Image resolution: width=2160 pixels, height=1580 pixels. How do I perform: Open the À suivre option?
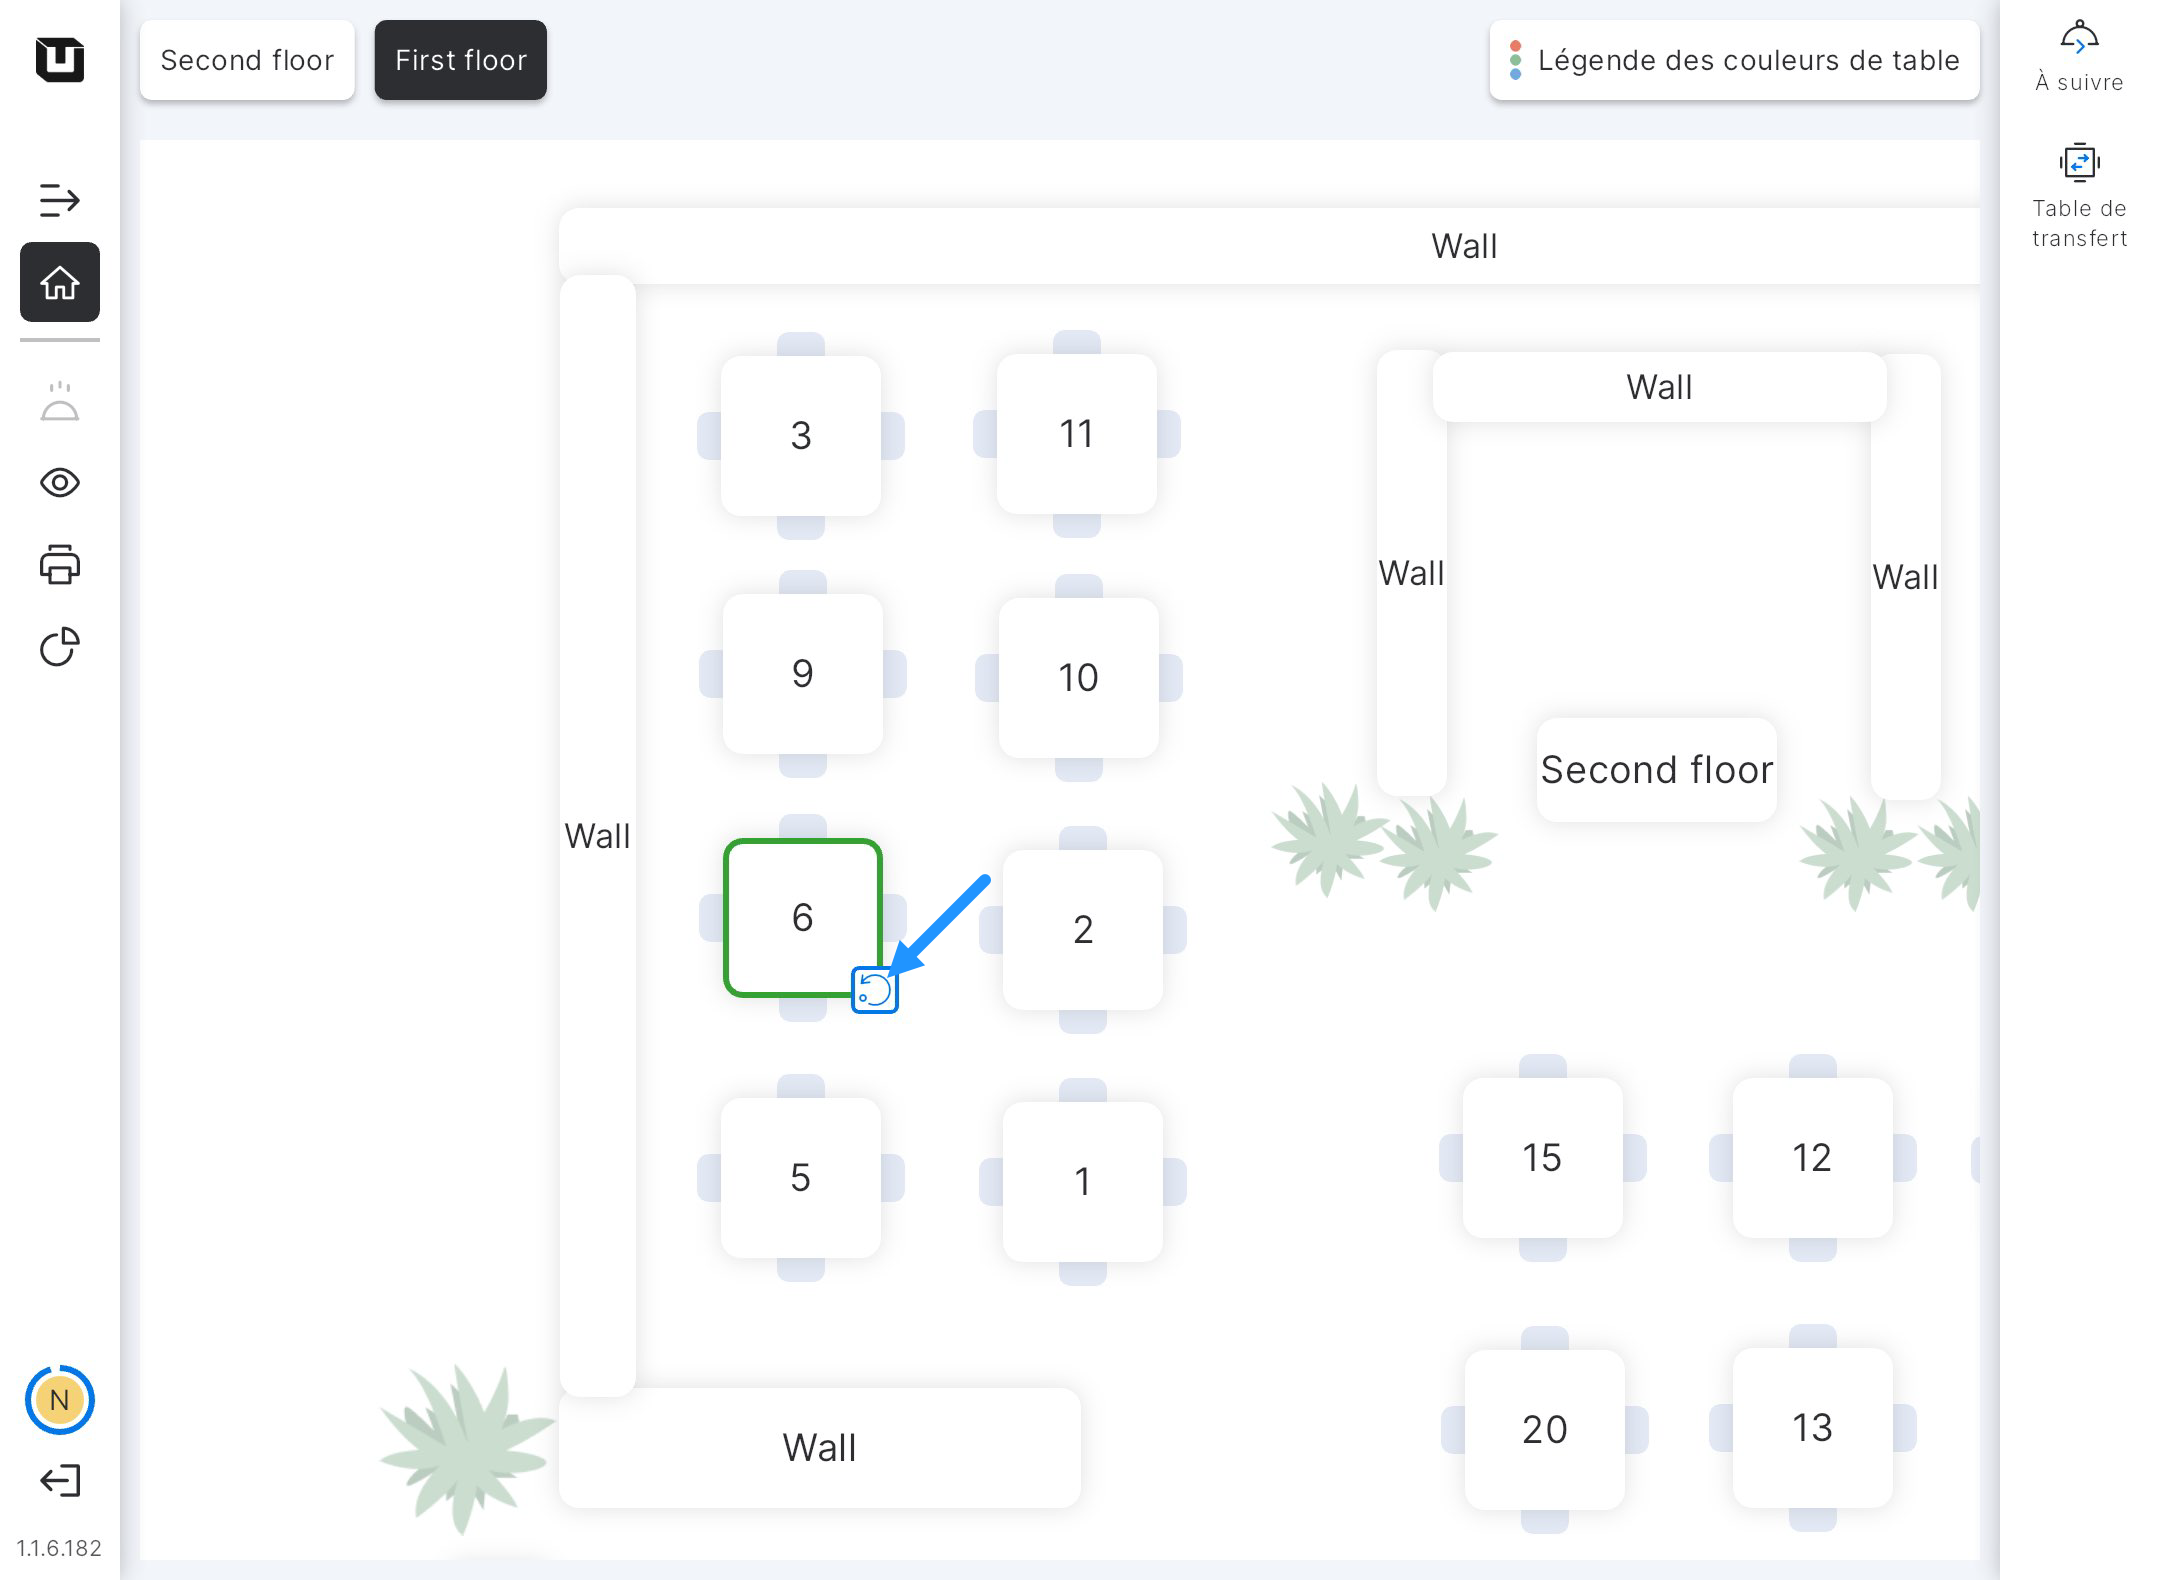[2079, 58]
